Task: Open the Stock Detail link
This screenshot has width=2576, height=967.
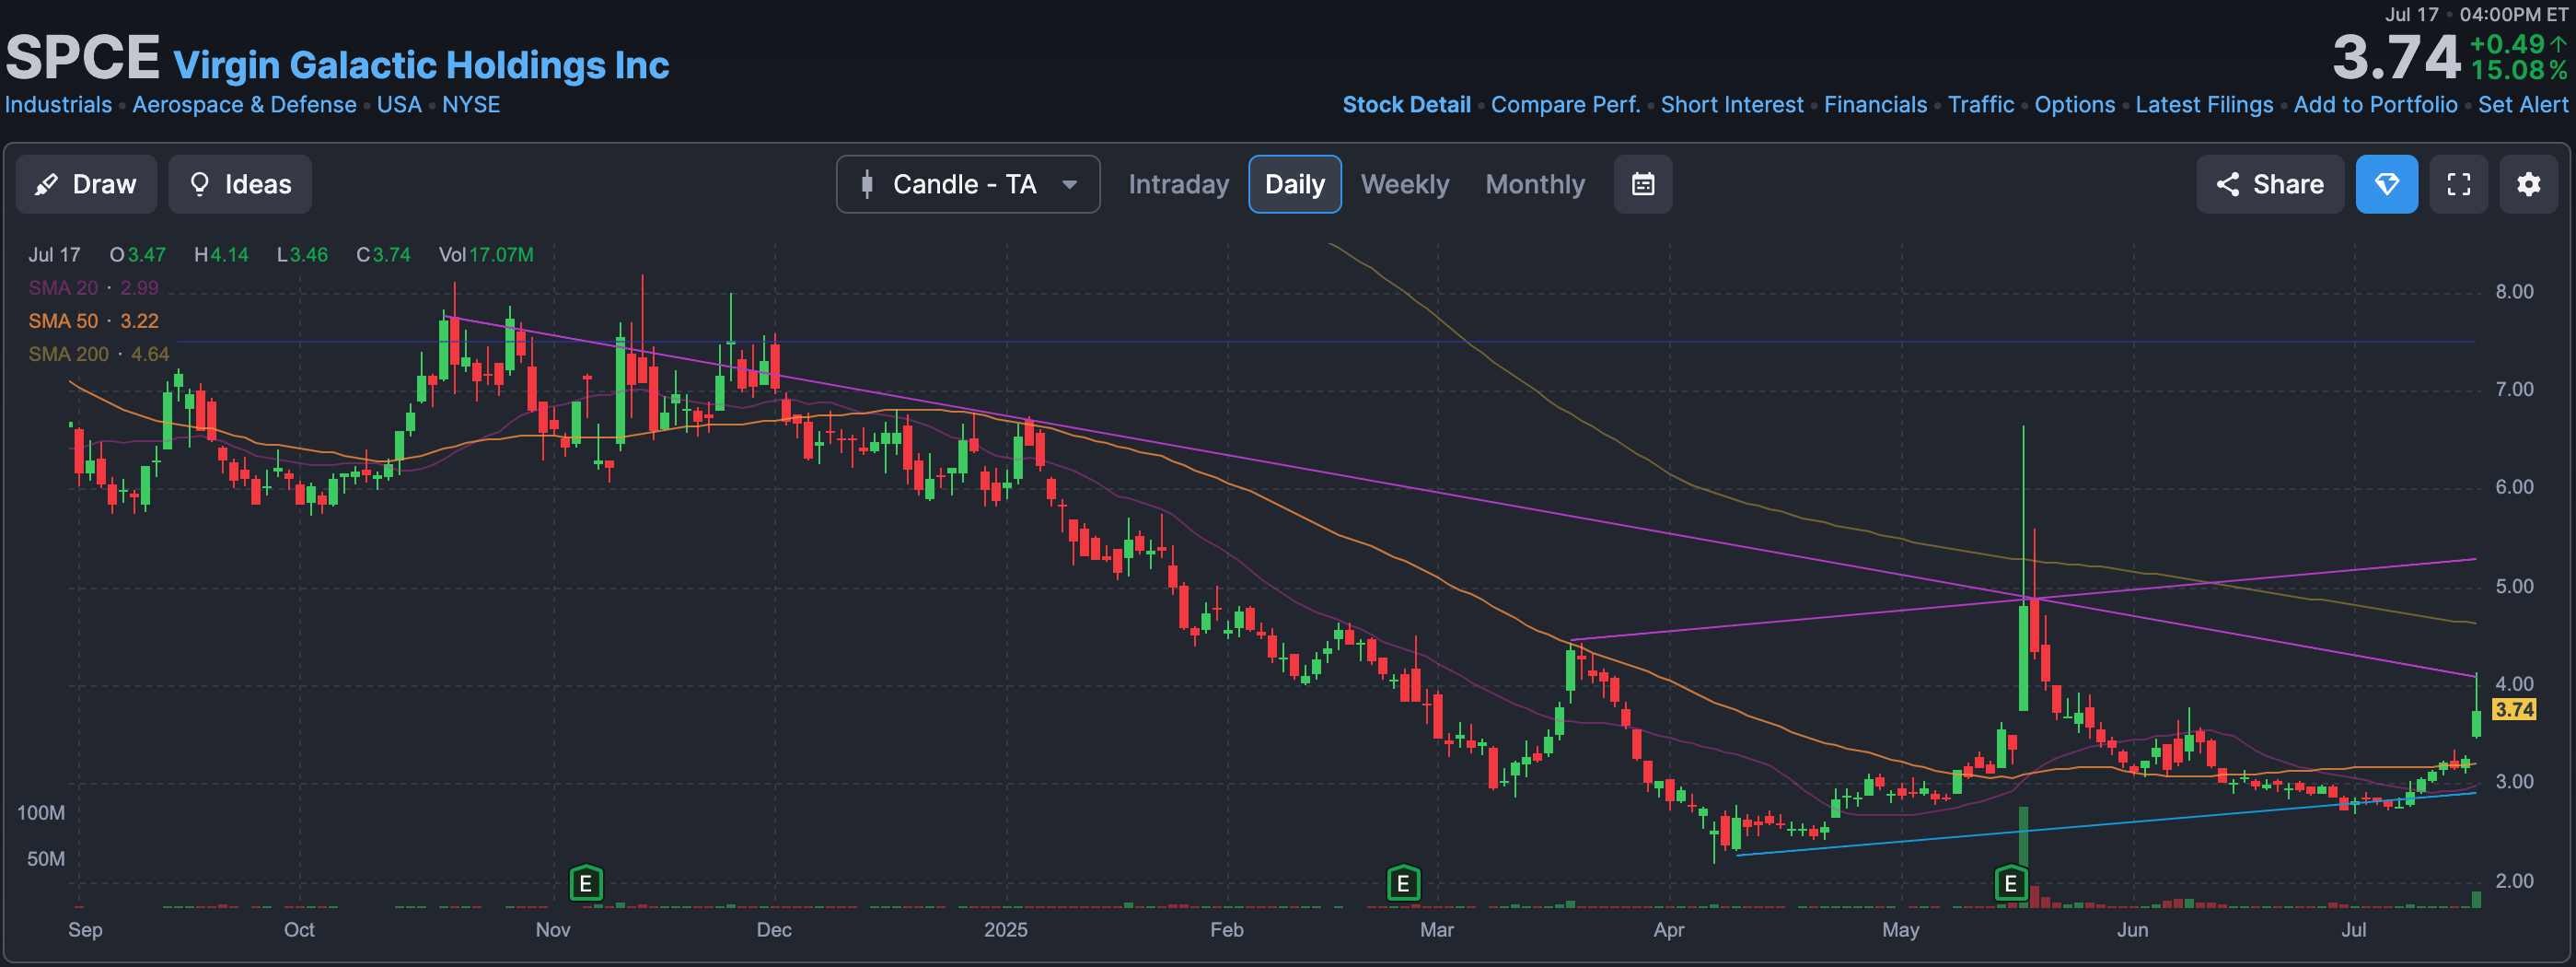Action: (1406, 105)
